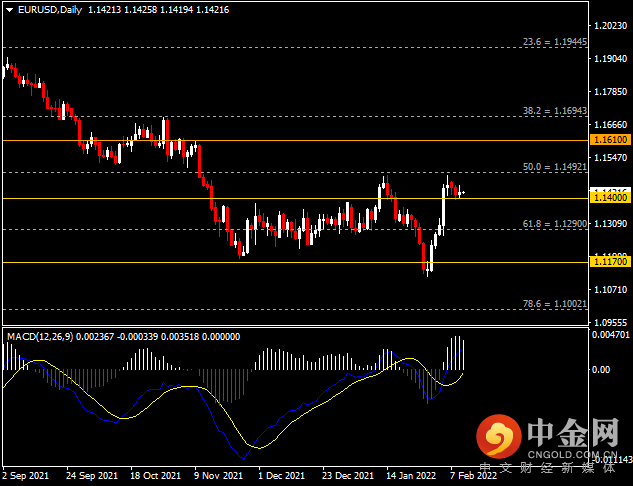Click the CNGOLD round logo icon
The image size is (633, 486).
pyautogui.click(x=499, y=437)
